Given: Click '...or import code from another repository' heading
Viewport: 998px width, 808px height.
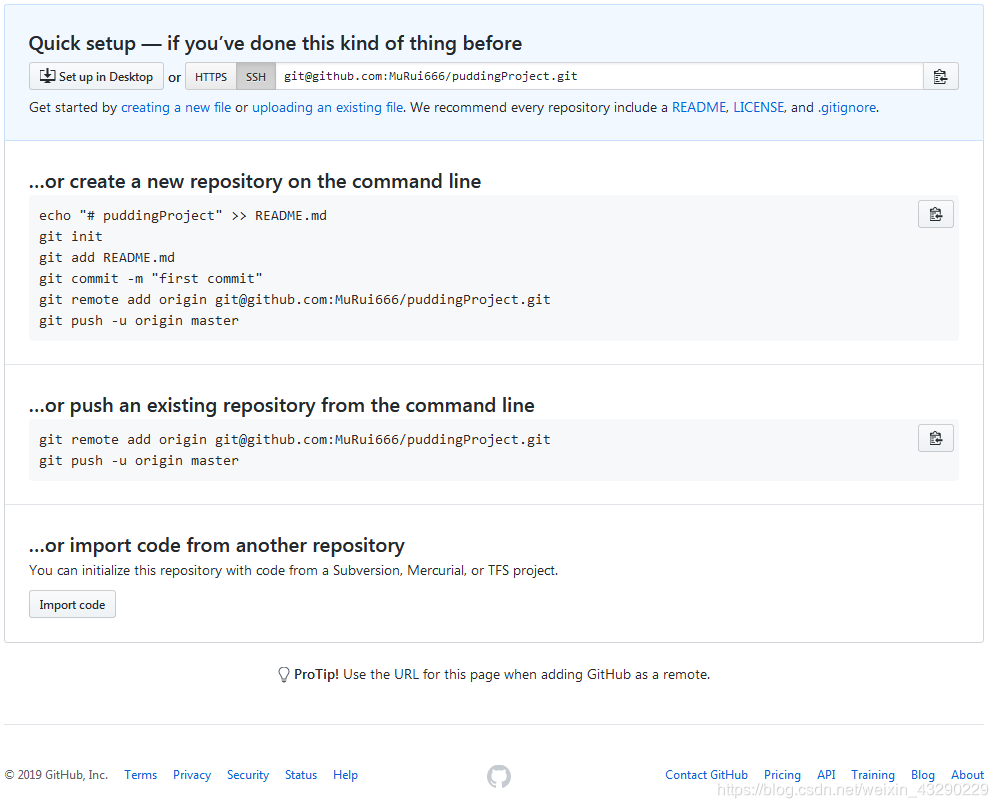Looking at the screenshot, I should [x=216, y=546].
